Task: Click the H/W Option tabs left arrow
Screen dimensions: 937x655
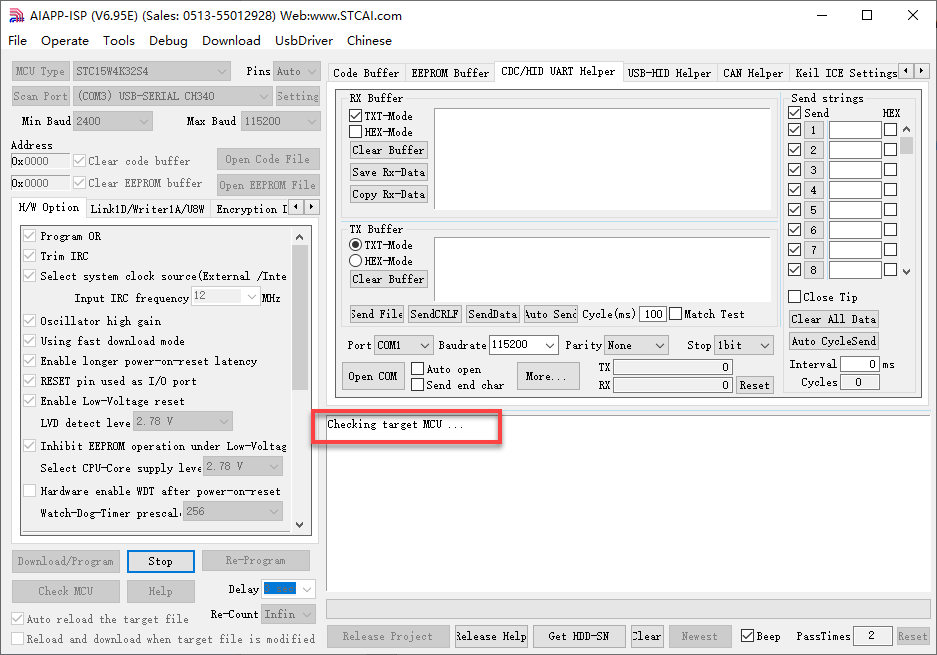Action: tap(298, 207)
